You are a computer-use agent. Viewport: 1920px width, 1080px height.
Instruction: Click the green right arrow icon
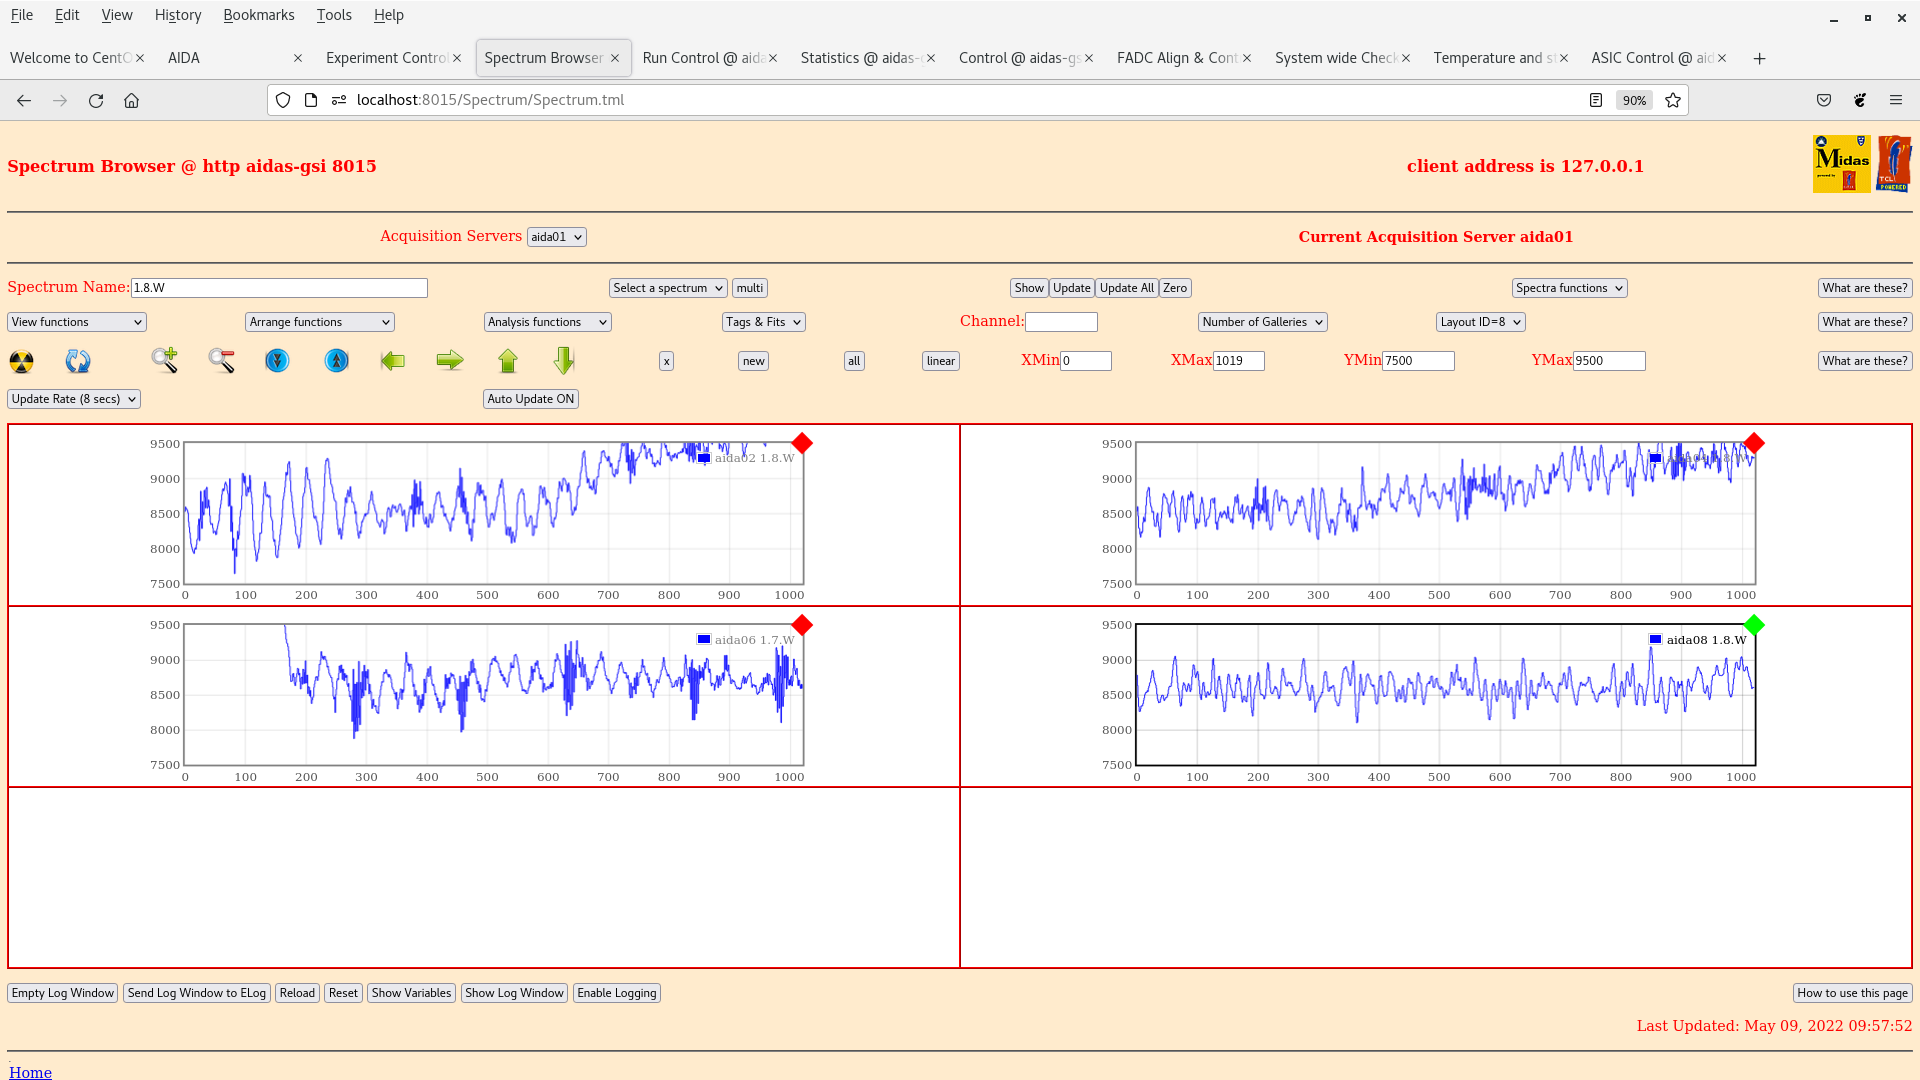pos(450,361)
